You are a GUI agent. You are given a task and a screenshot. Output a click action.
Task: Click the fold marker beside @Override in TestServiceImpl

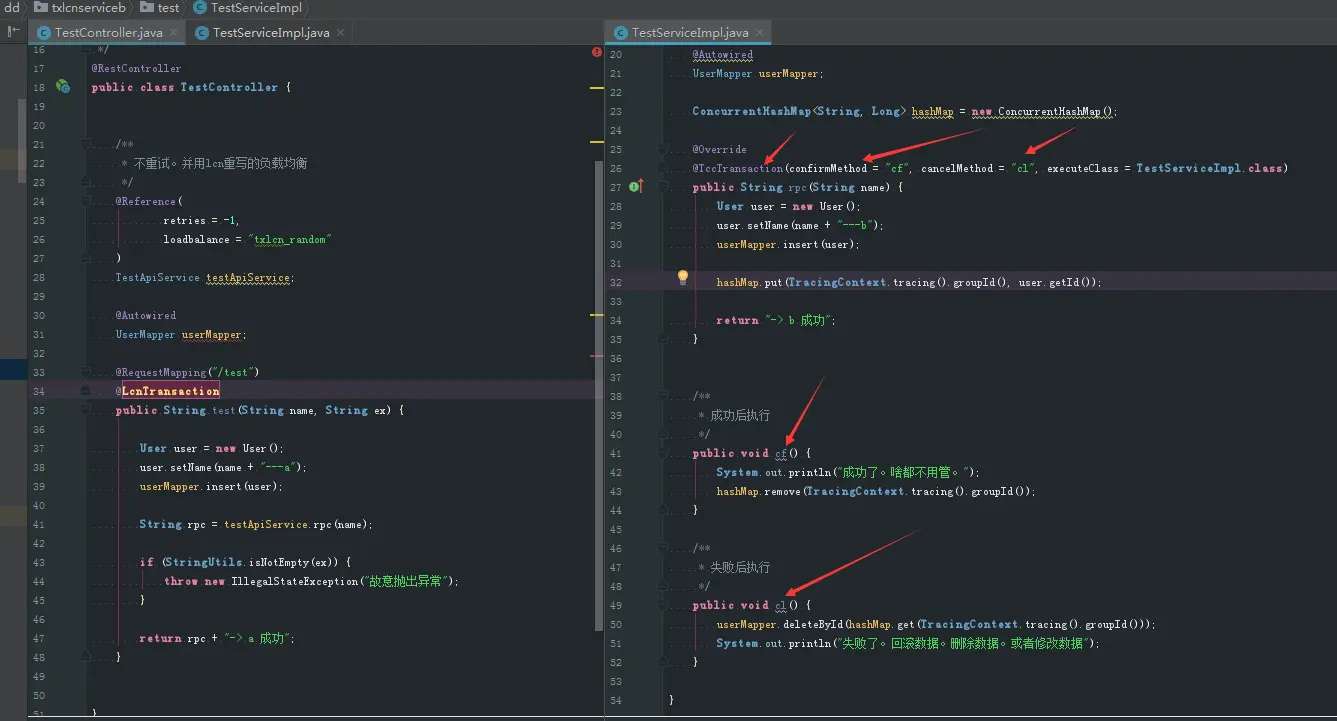point(664,149)
